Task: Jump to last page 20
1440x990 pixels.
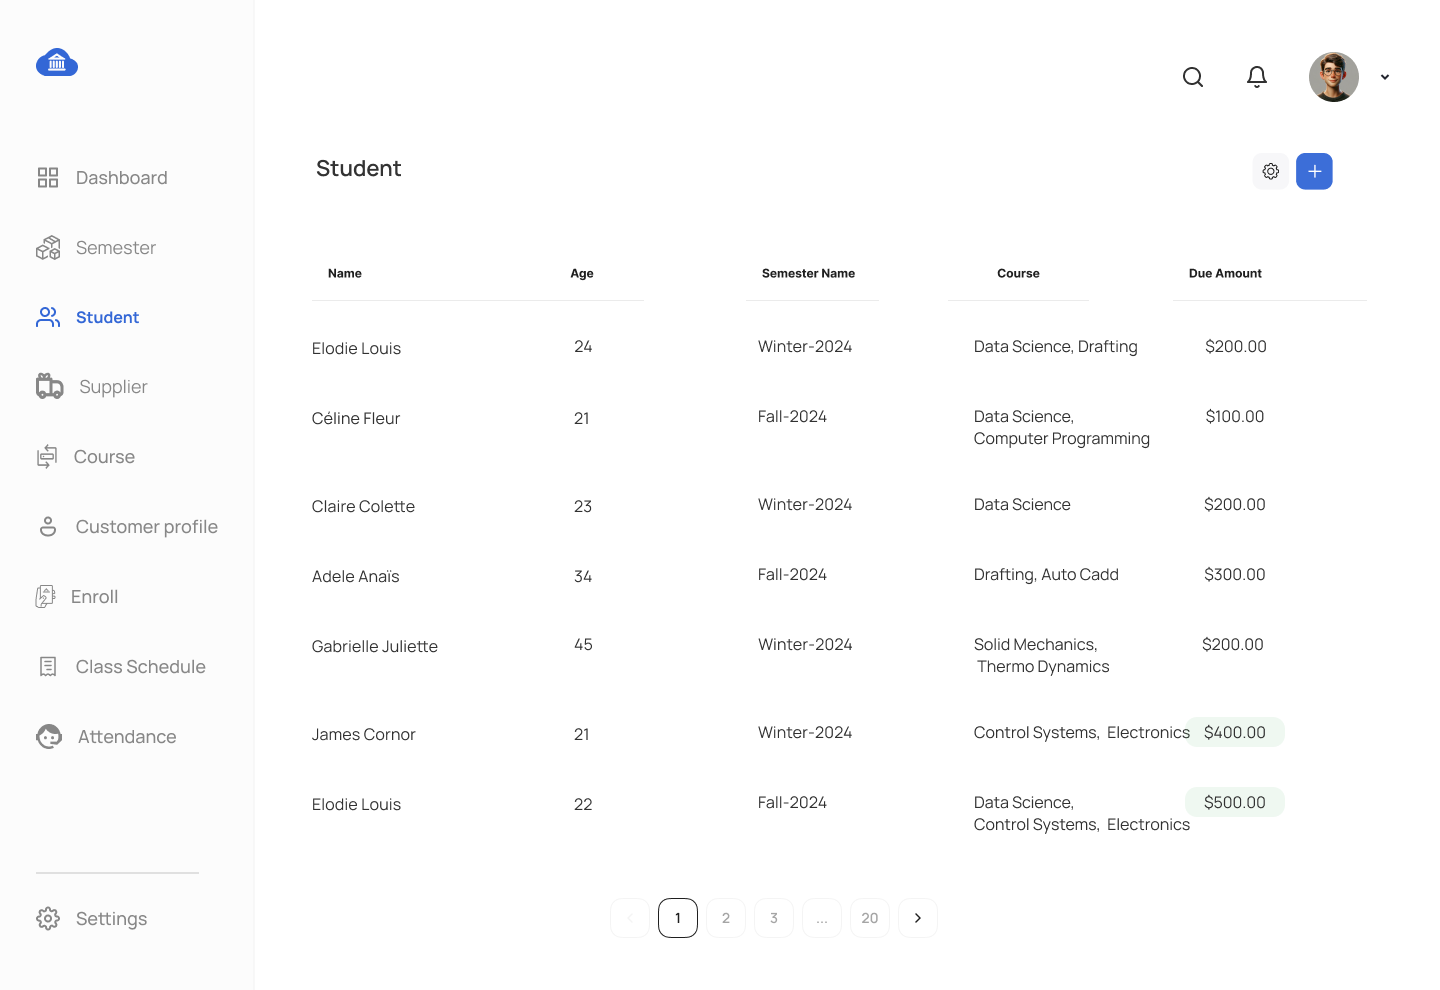Action: [870, 918]
